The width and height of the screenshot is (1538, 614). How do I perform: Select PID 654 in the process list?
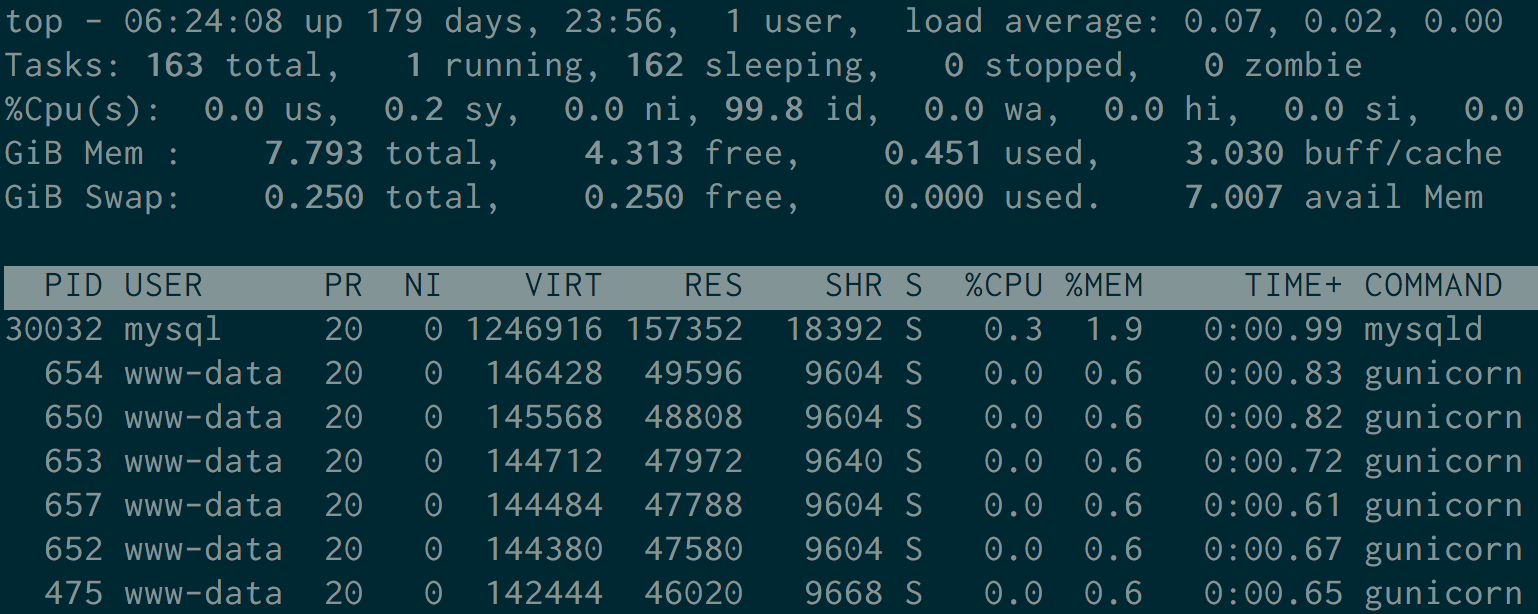[x=73, y=374]
